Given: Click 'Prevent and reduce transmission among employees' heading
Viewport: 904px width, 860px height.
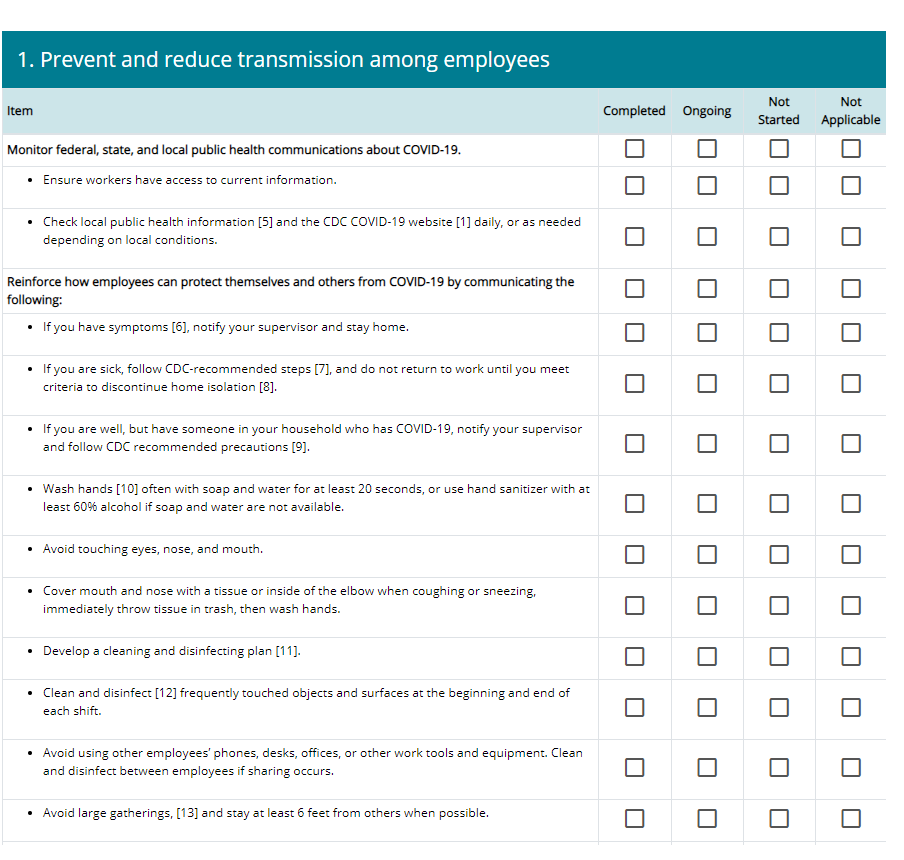Looking at the screenshot, I should coord(284,60).
